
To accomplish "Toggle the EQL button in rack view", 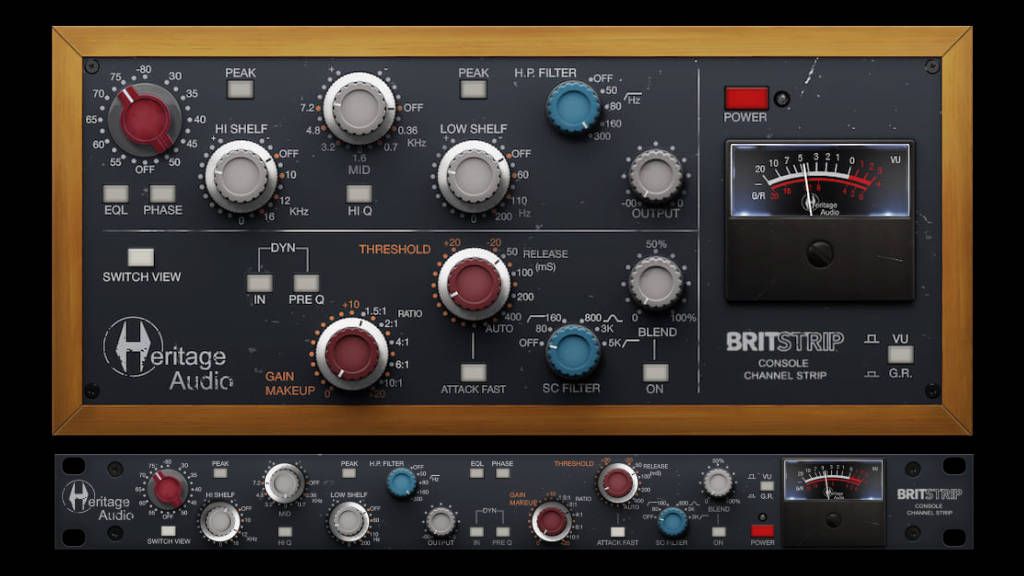I will [477, 473].
